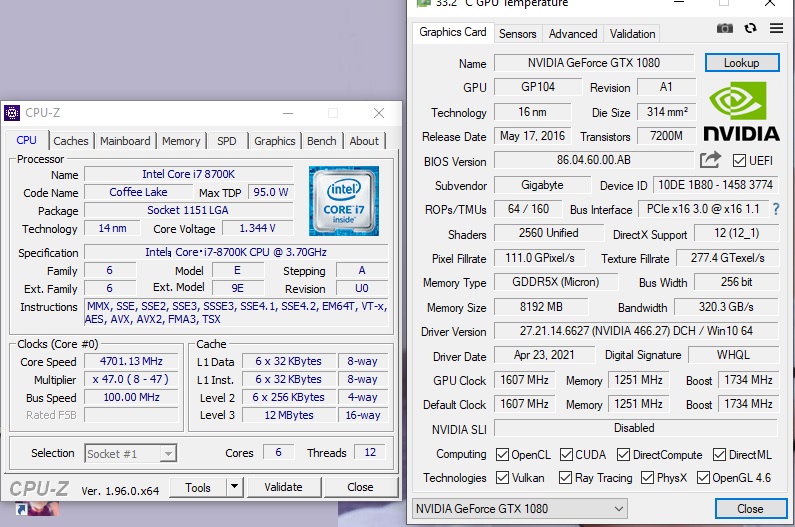Toggle the Vulkan checkbox

(502, 477)
